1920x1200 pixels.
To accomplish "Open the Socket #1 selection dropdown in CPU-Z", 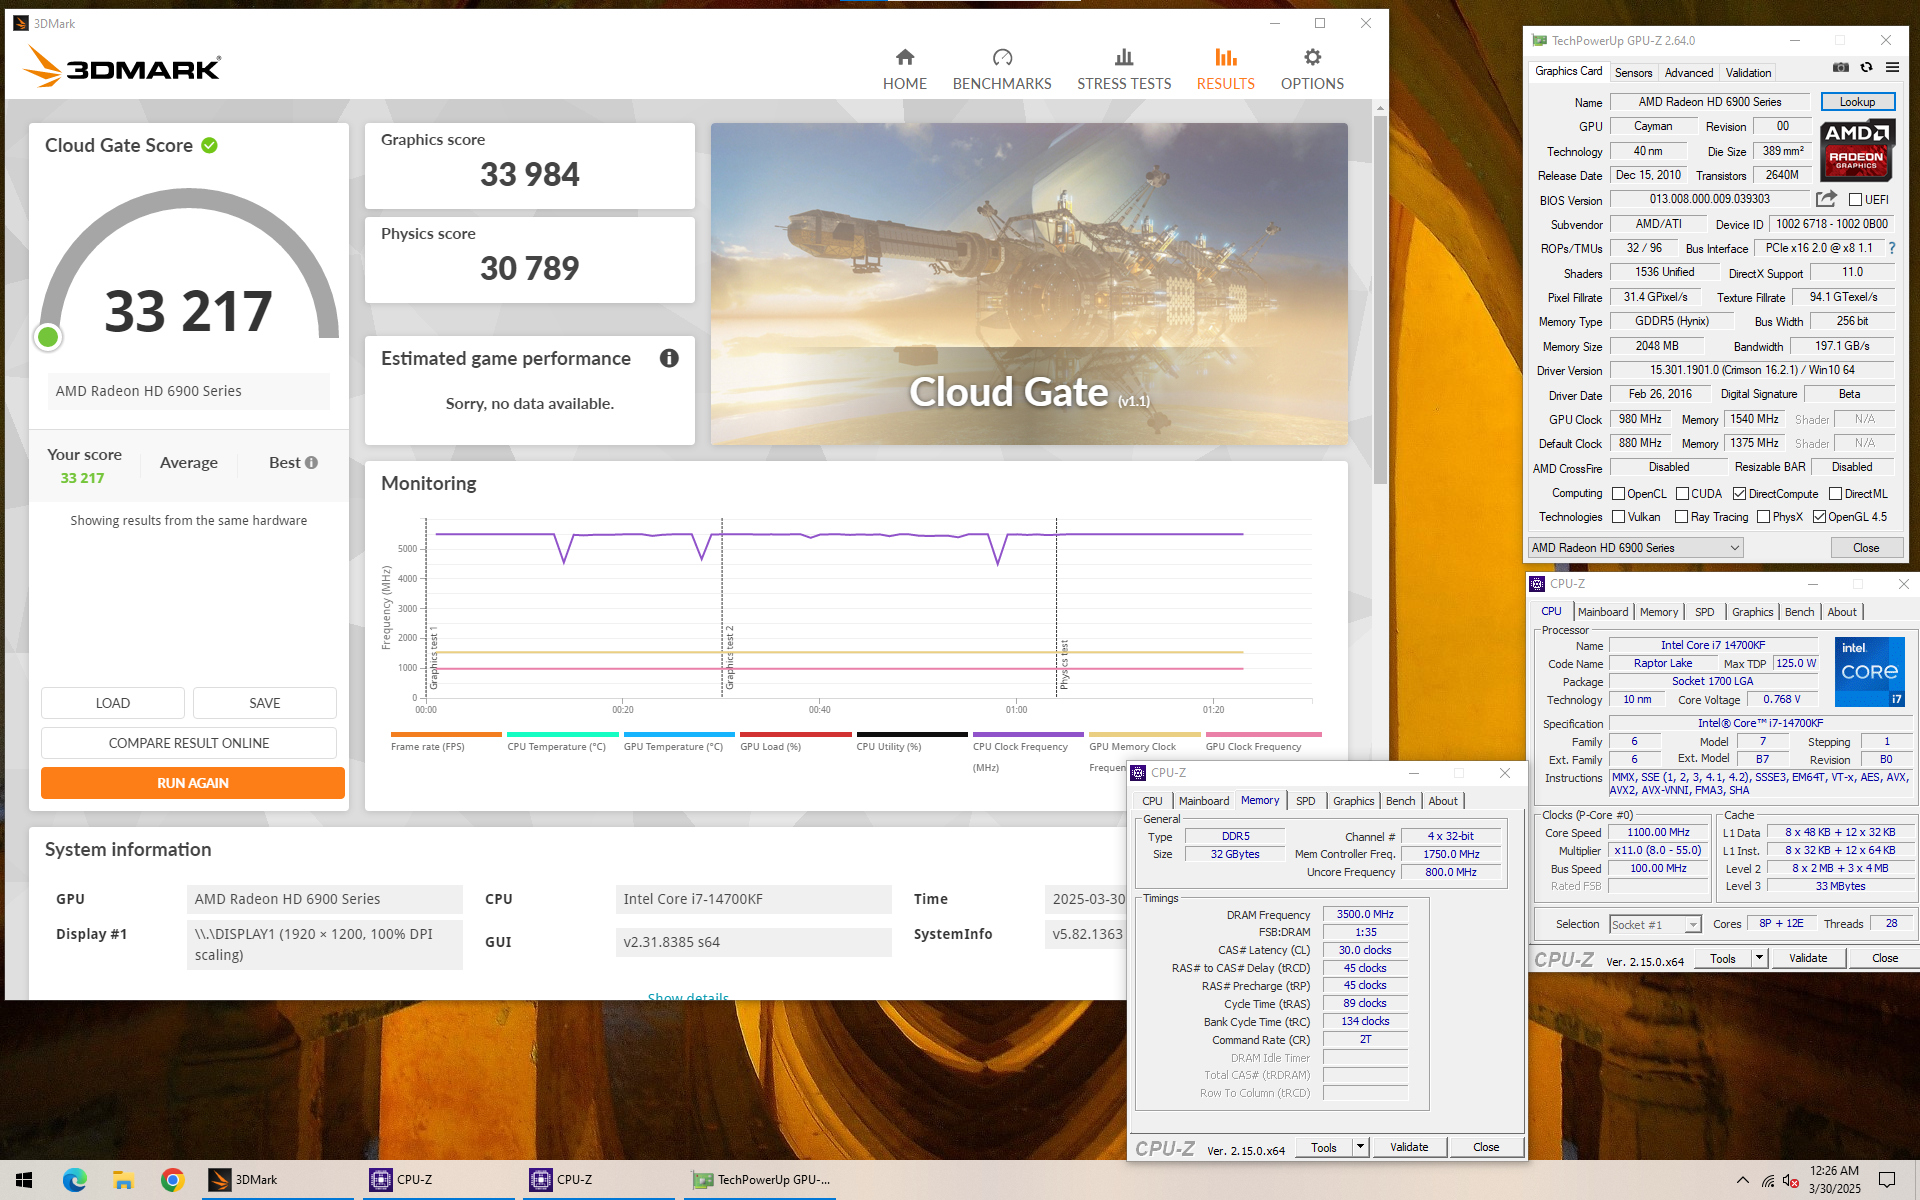I will tap(1655, 924).
